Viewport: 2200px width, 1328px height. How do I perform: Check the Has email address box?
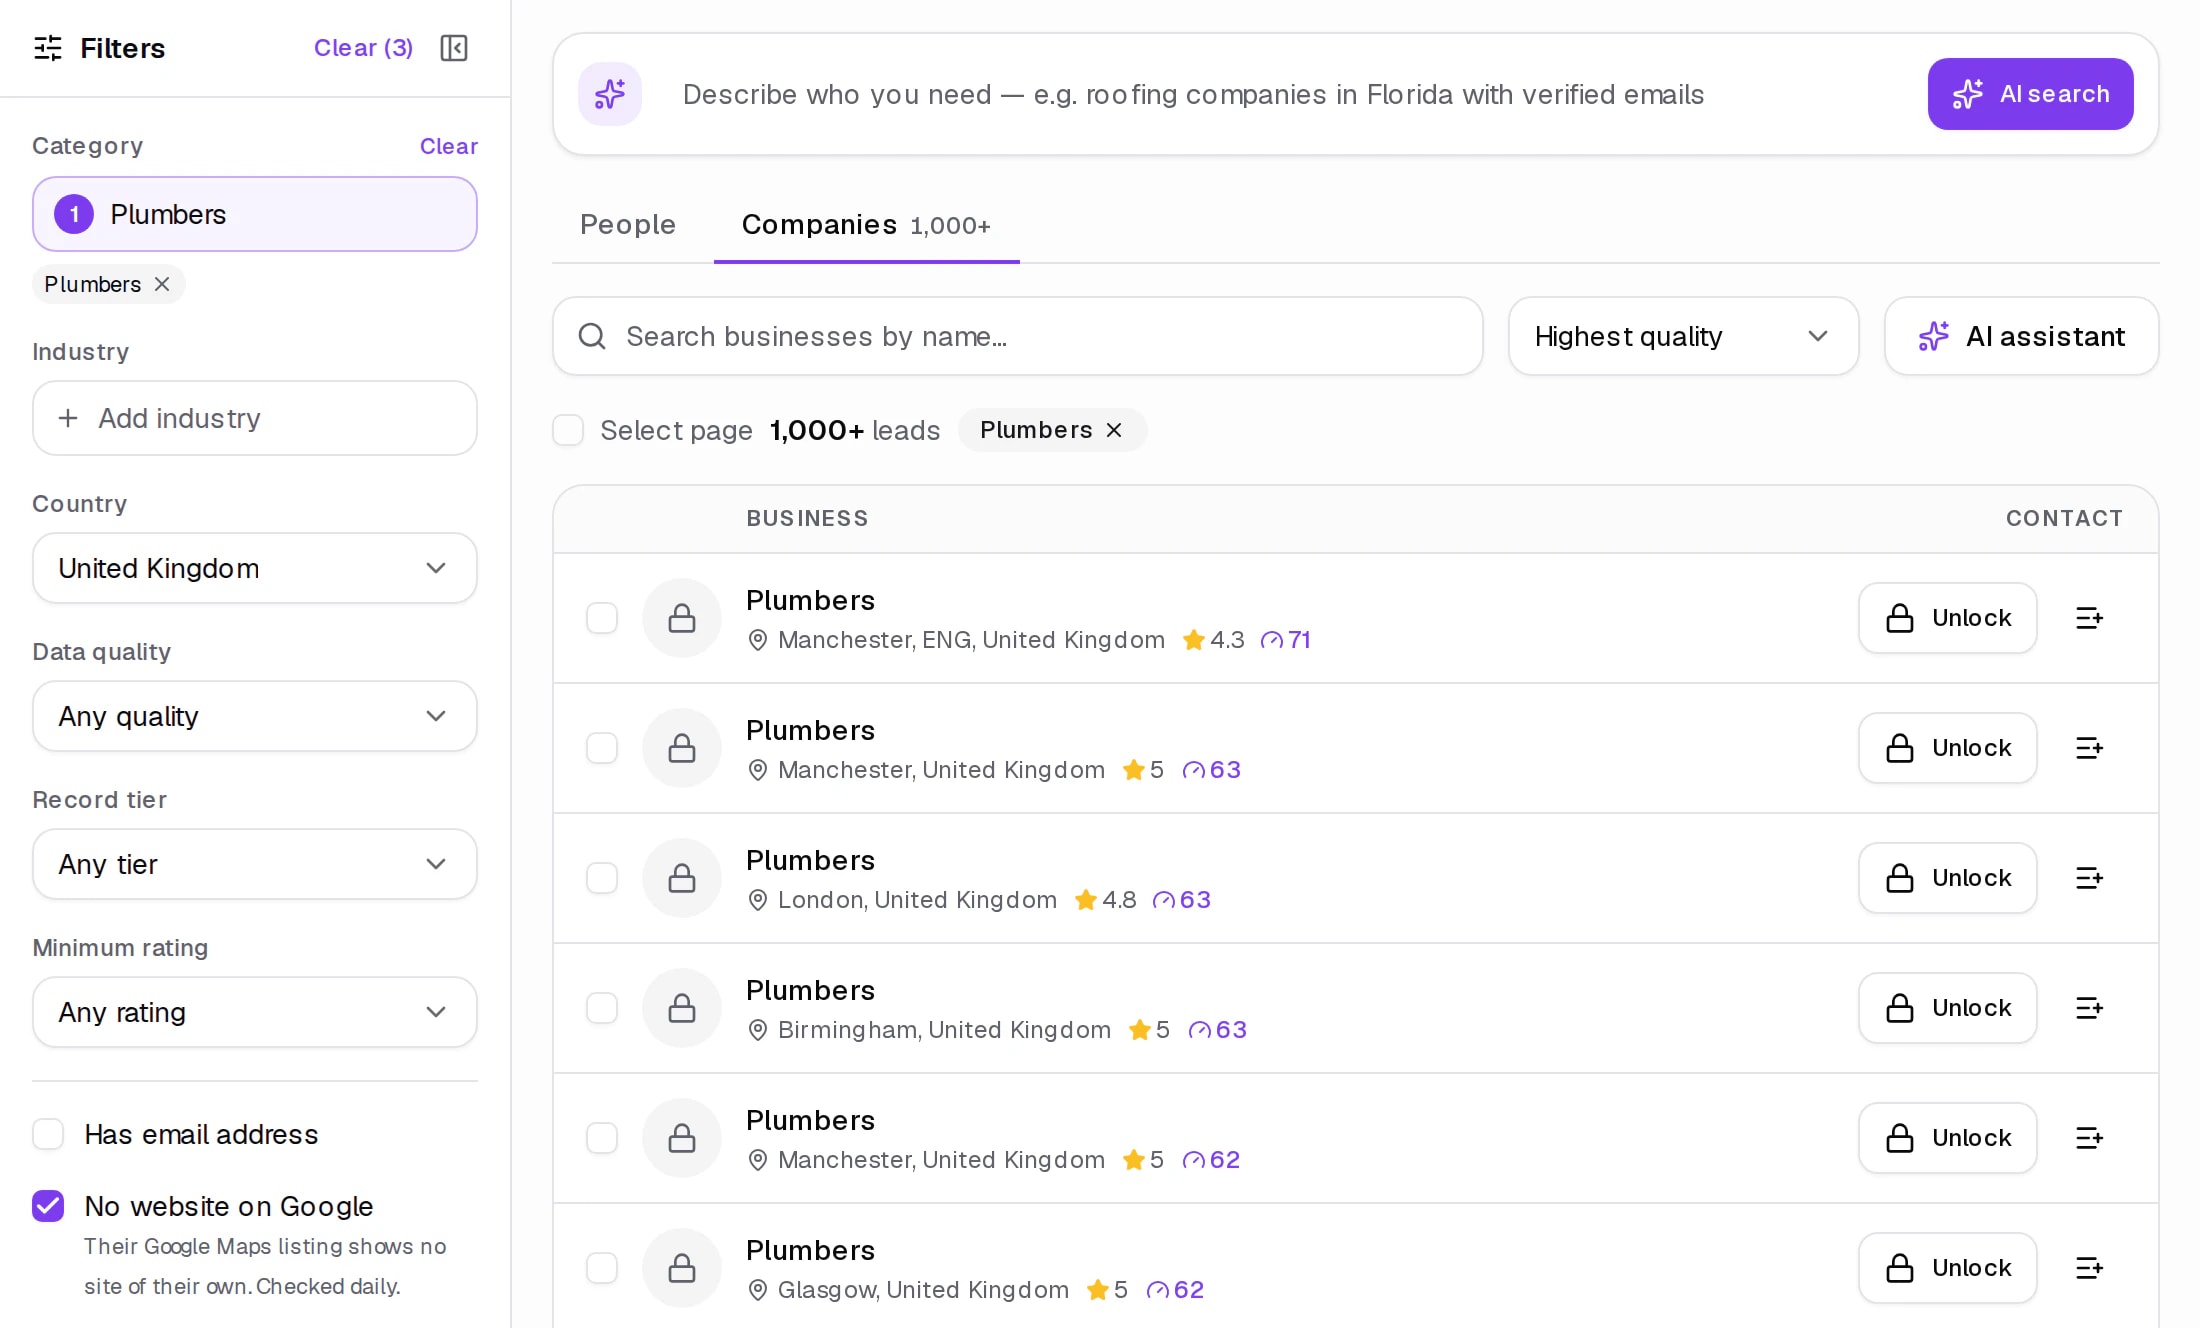click(48, 1134)
